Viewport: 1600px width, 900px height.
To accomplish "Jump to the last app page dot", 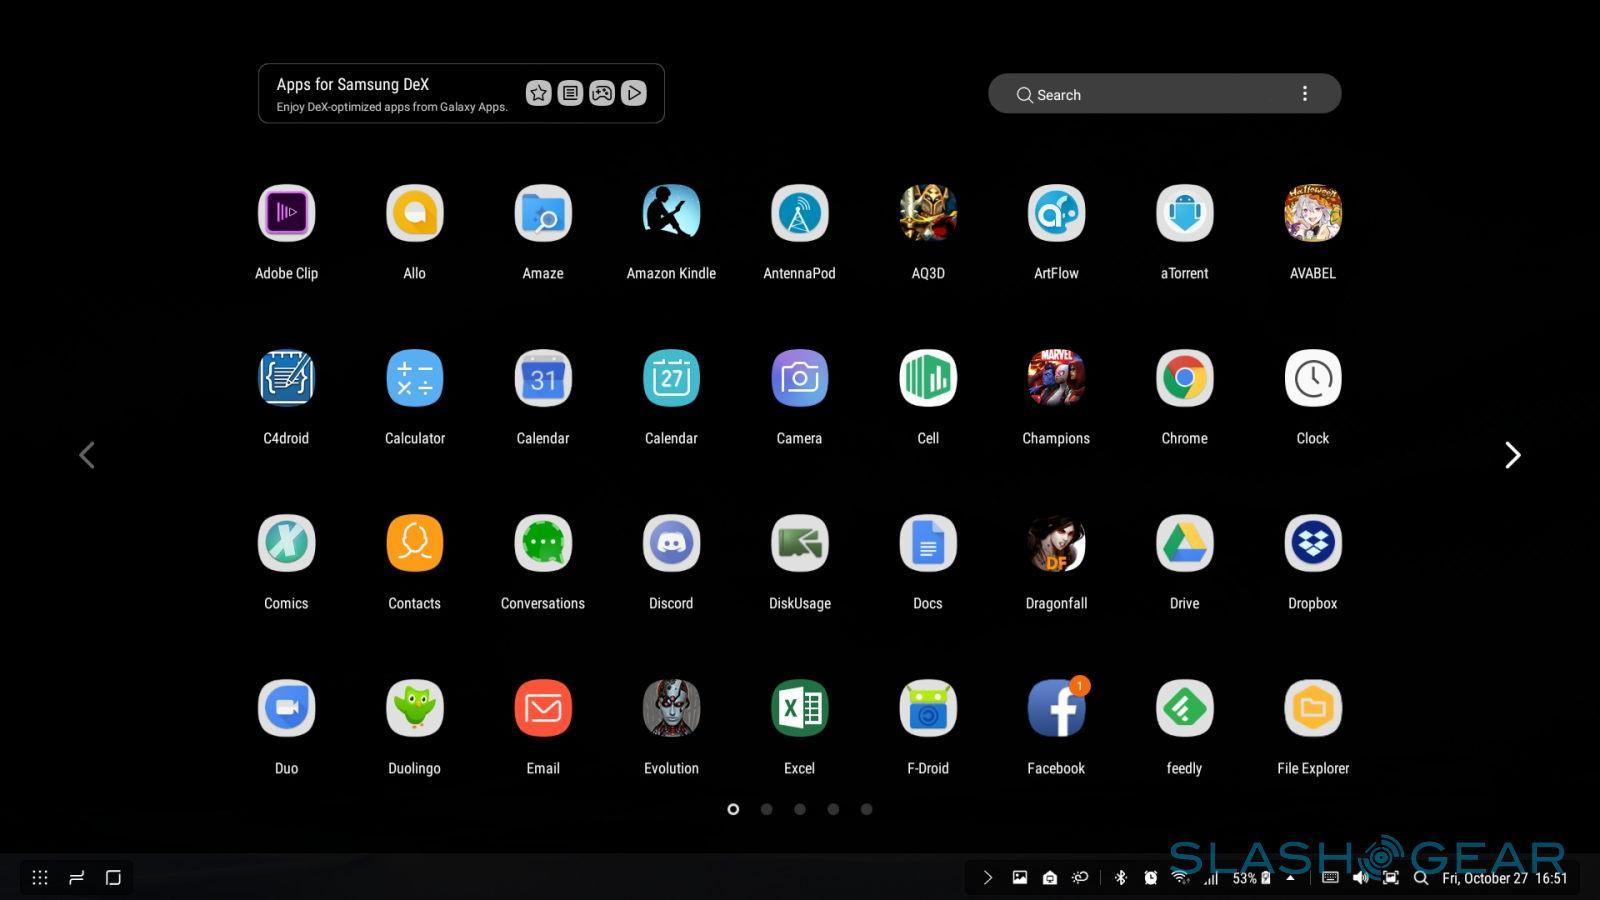I will click(x=866, y=809).
